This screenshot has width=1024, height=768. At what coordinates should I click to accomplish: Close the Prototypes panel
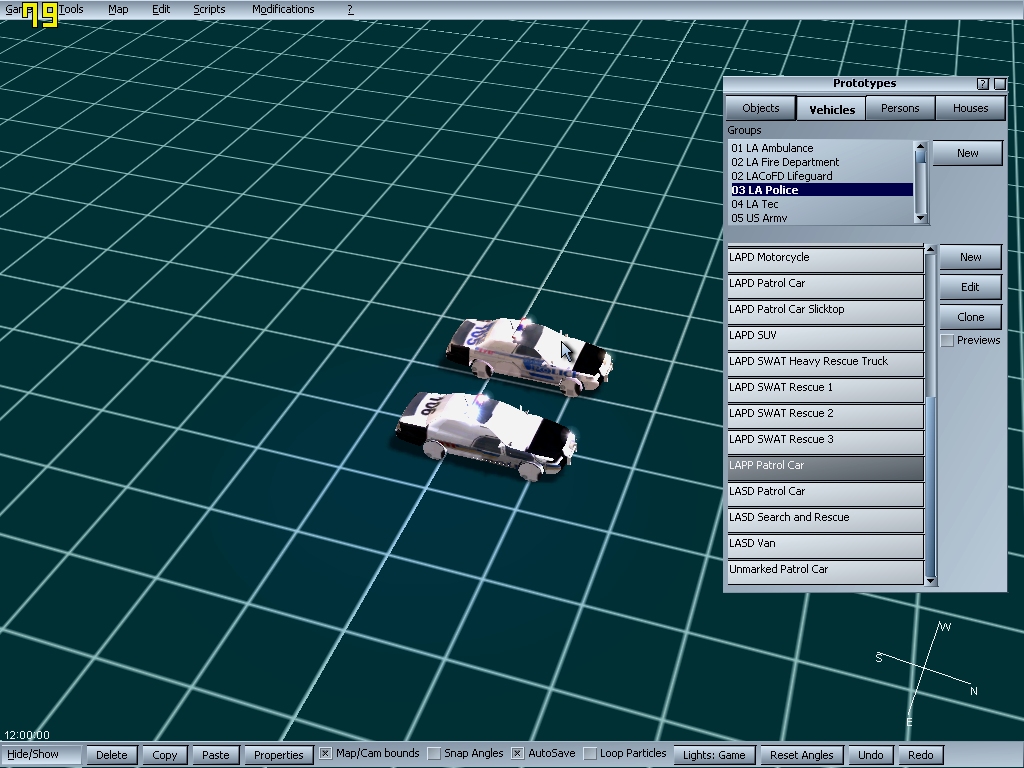point(1000,84)
